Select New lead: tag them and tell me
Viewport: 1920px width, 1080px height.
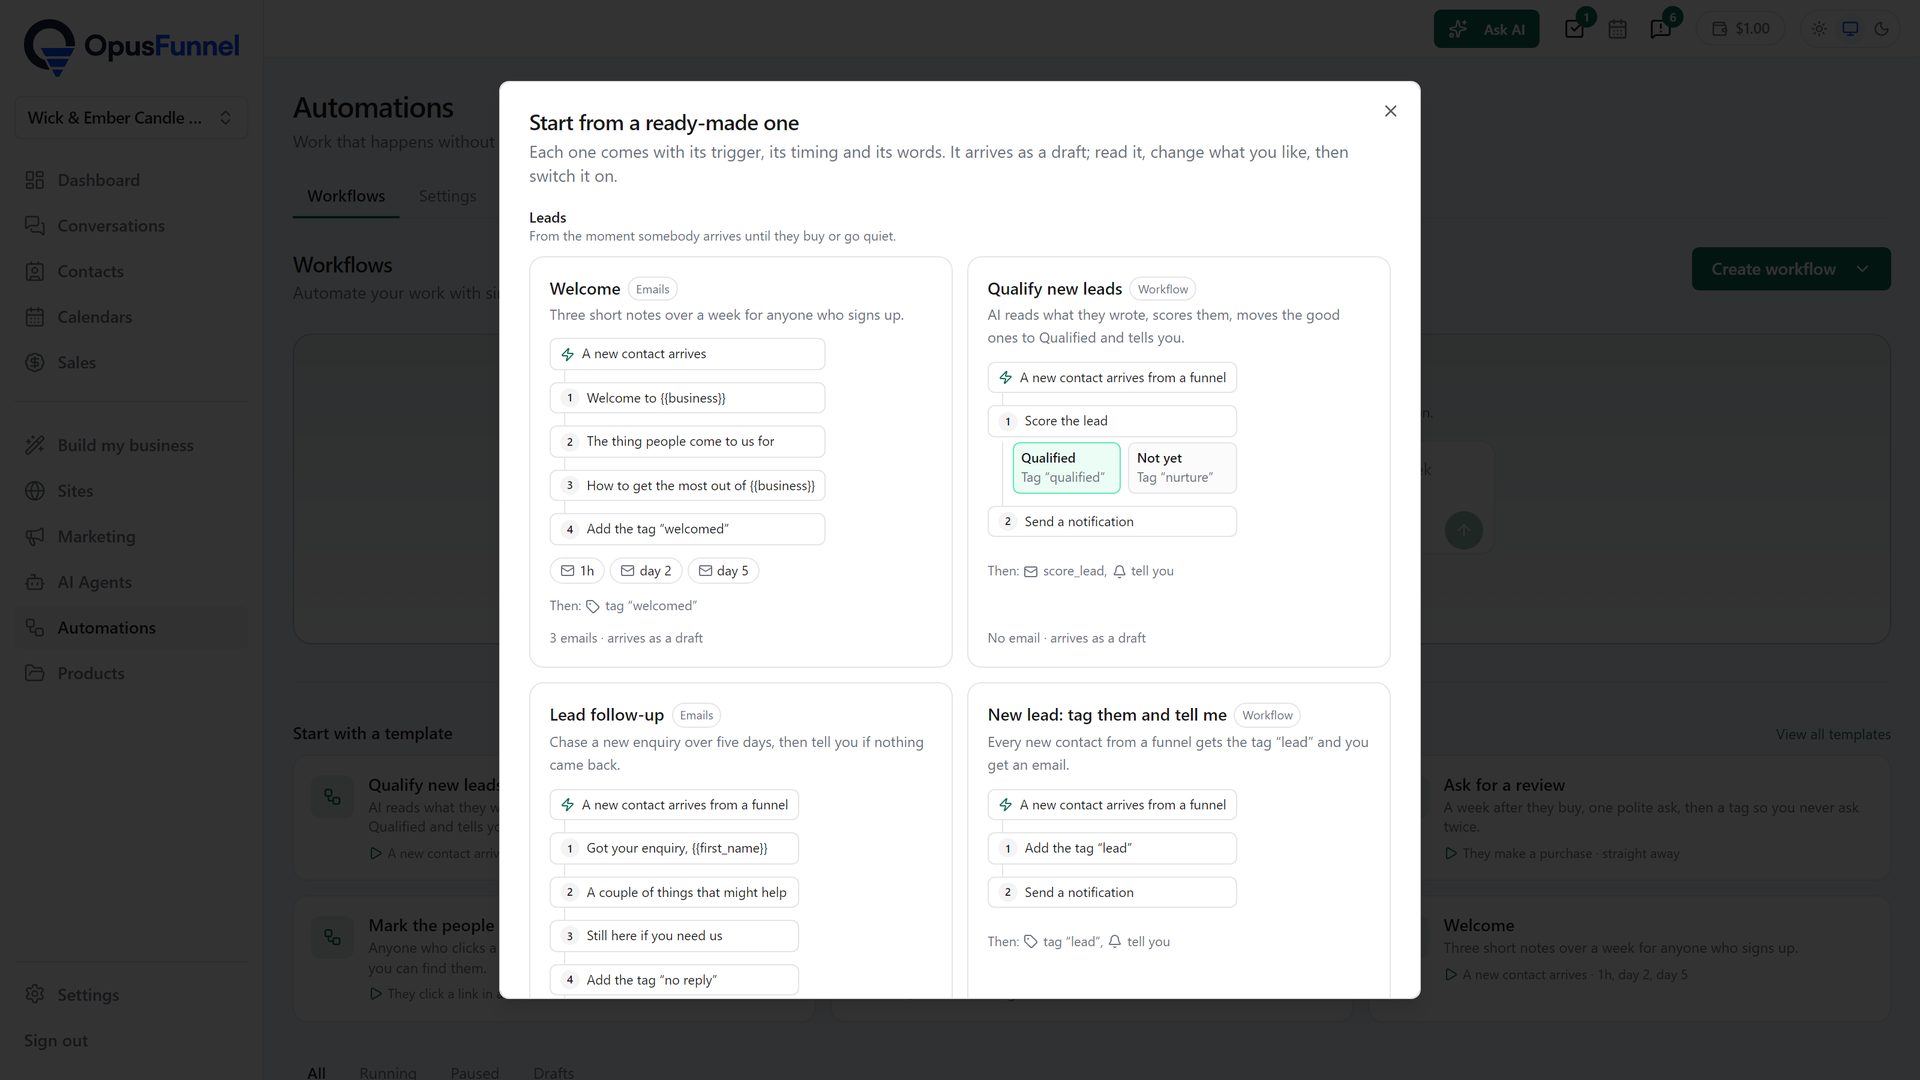pos(1107,715)
